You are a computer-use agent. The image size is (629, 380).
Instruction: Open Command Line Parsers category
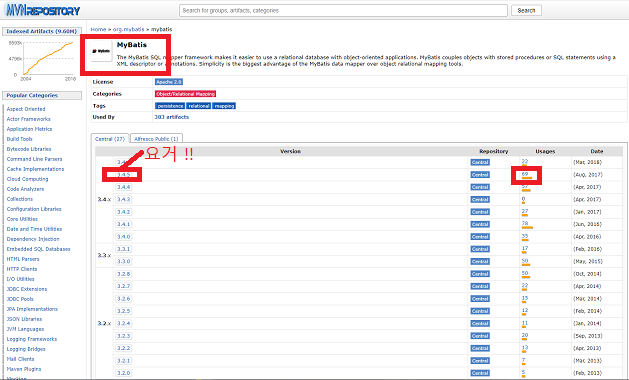(x=34, y=159)
